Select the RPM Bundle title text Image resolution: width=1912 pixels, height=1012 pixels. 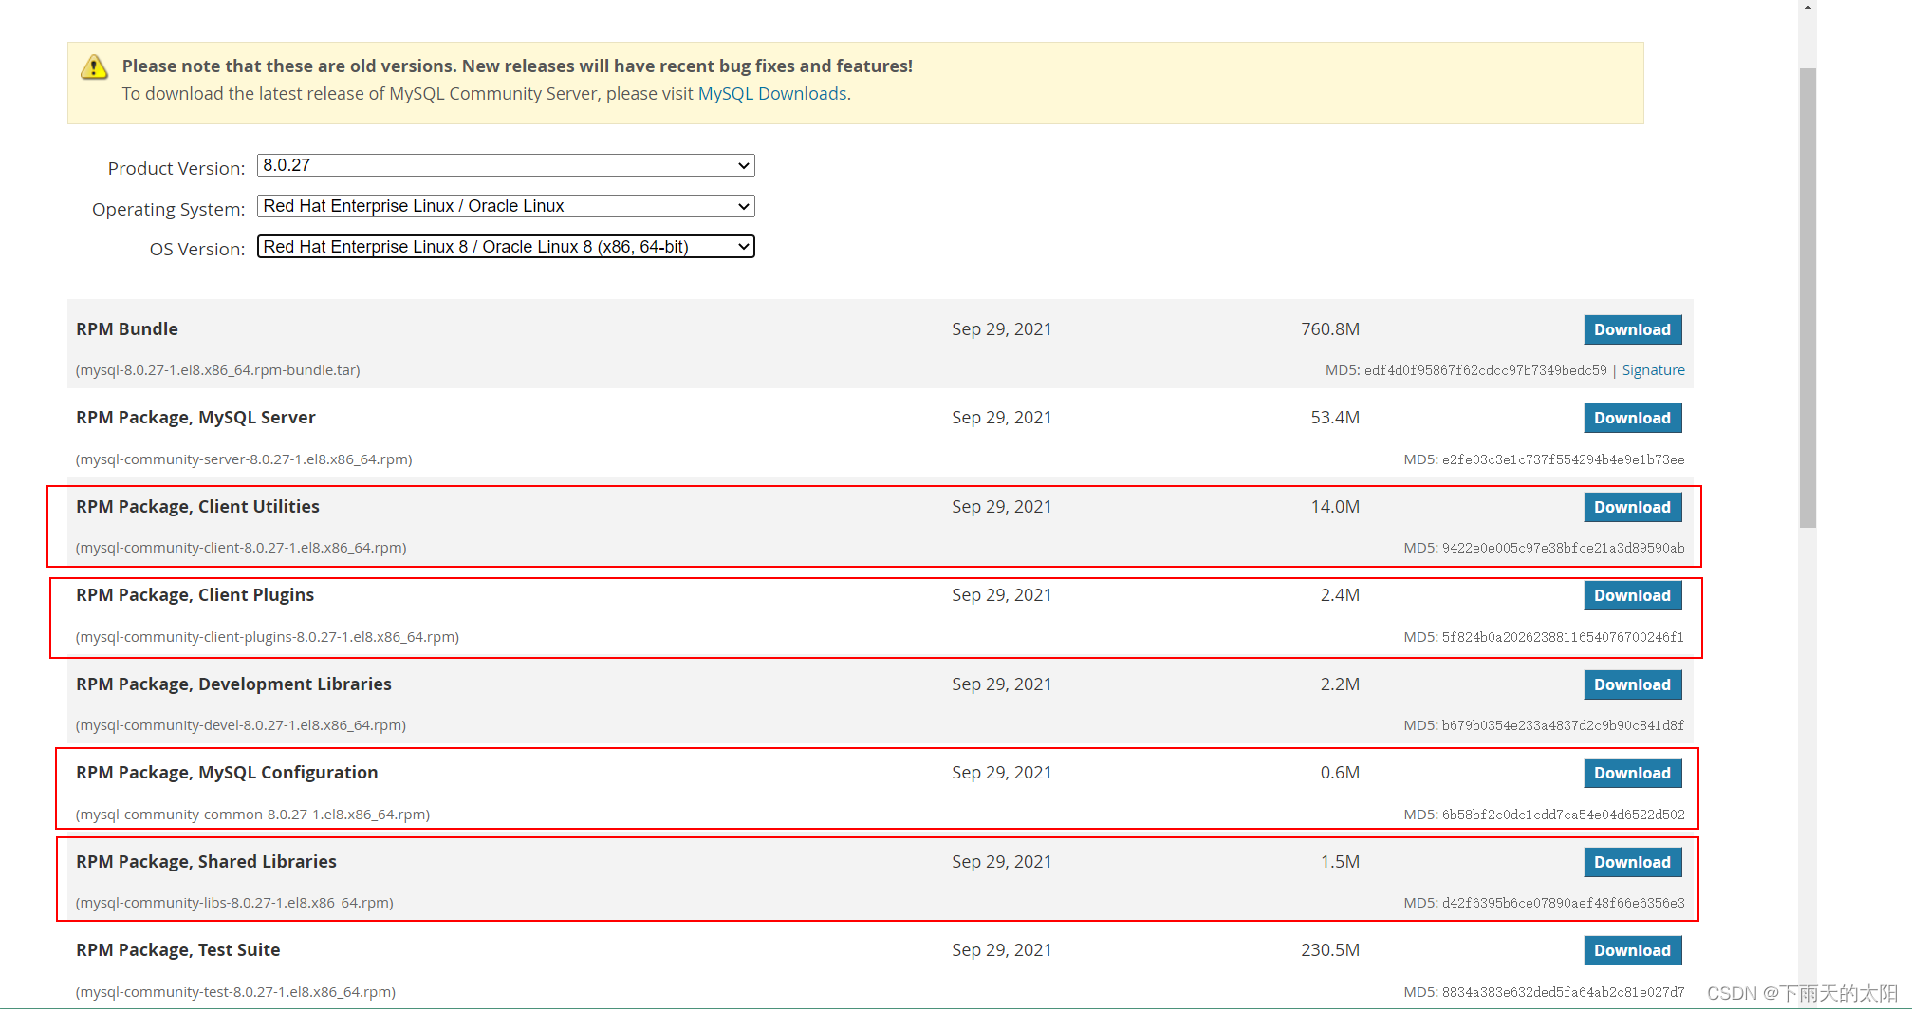pyautogui.click(x=127, y=329)
